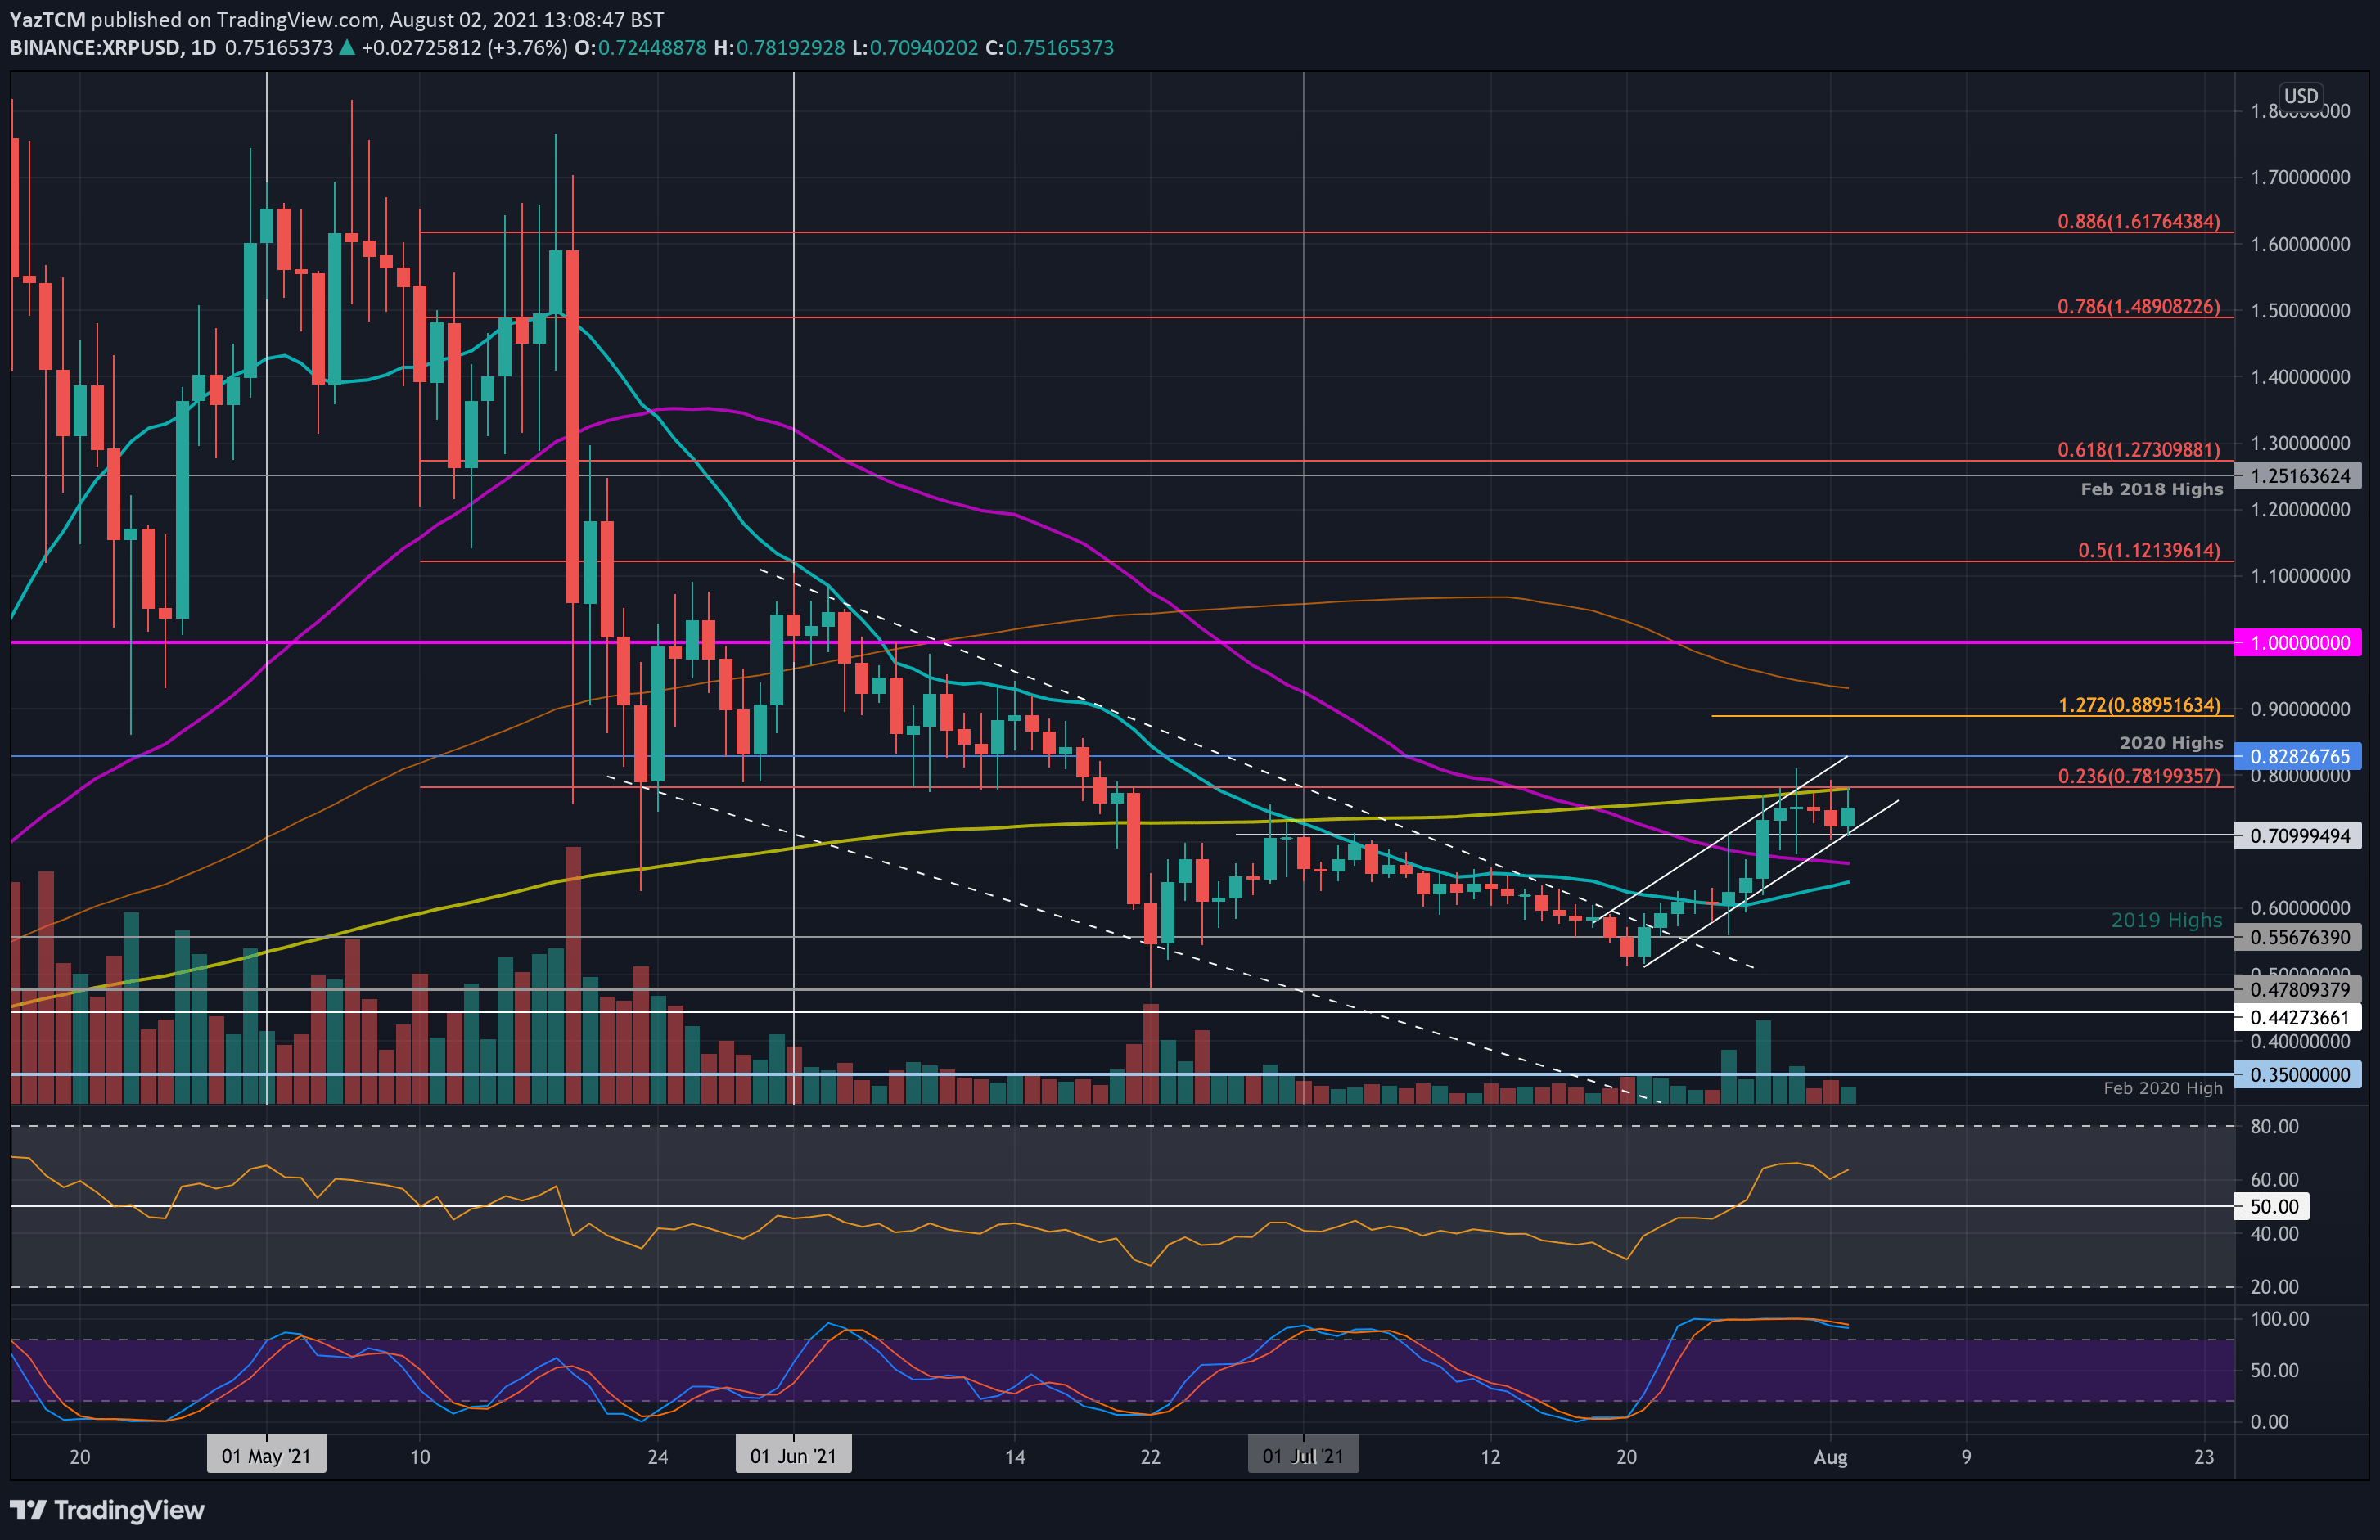Click the 0.55676390 price axis label
Image resolution: width=2380 pixels, height=1540 pixels.
point(2298,937)
